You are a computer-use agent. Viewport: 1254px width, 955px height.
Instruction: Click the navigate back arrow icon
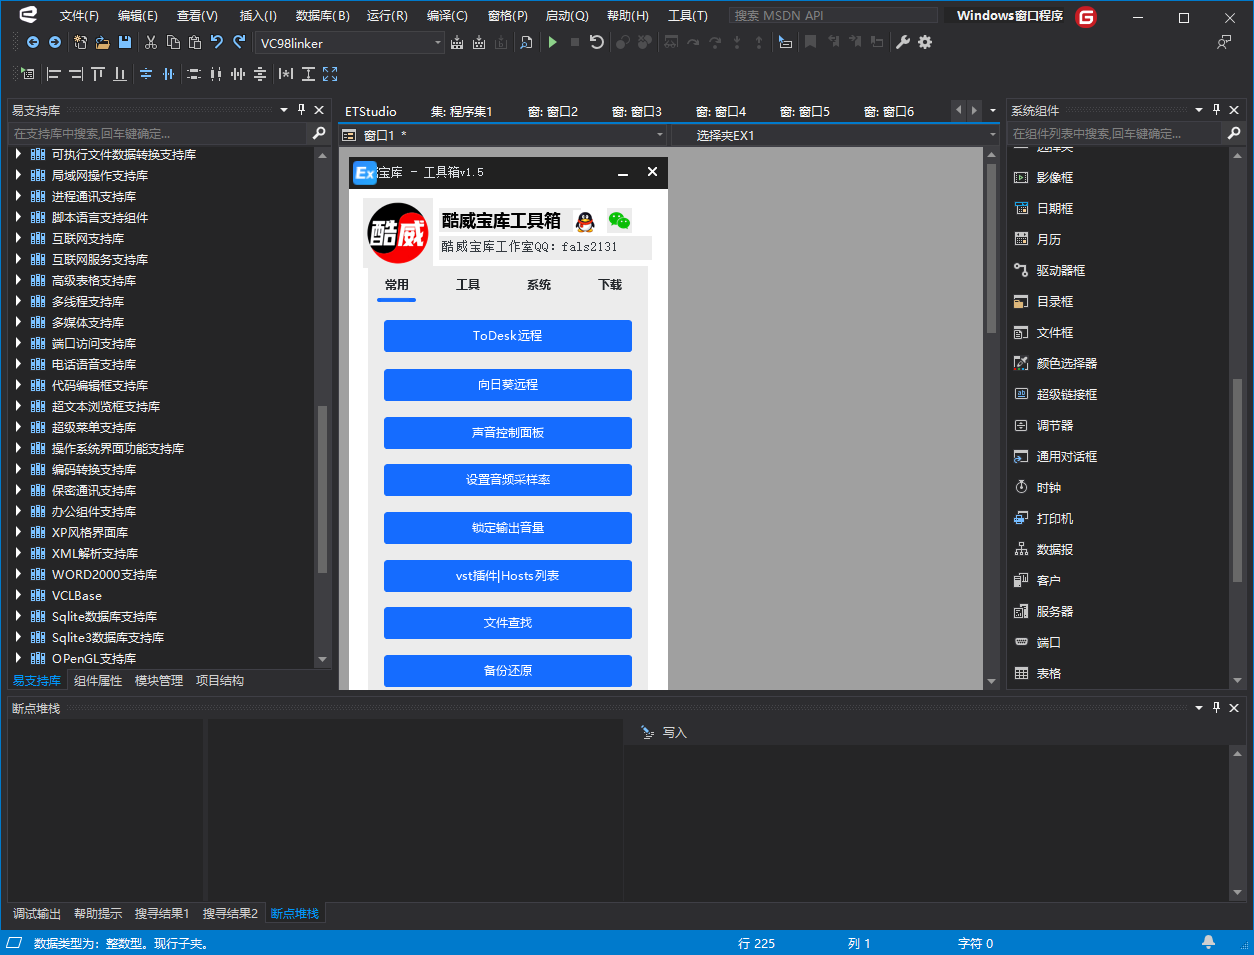point(33,42)
